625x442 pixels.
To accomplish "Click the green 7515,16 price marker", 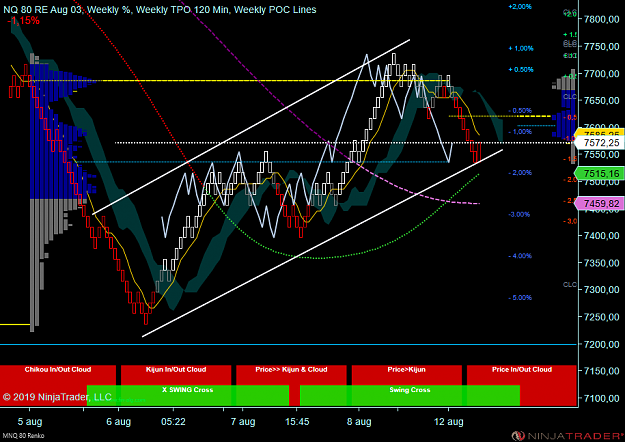I will click(601, 173).
